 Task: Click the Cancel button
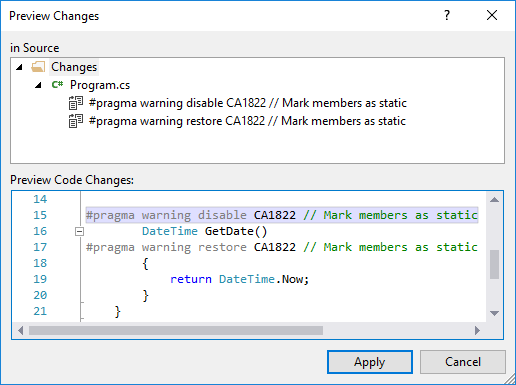coord(463,362)
